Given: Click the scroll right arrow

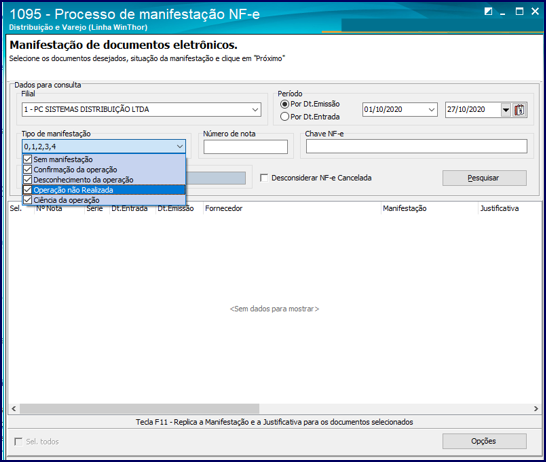Looking at the screenshot, I should click(536, 408).
